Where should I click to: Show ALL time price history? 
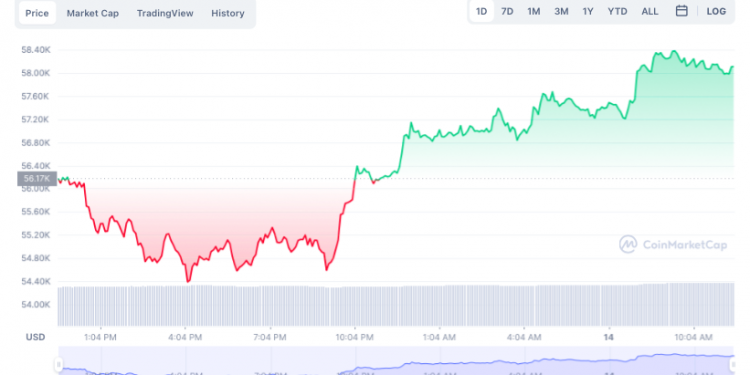[650, 11]
